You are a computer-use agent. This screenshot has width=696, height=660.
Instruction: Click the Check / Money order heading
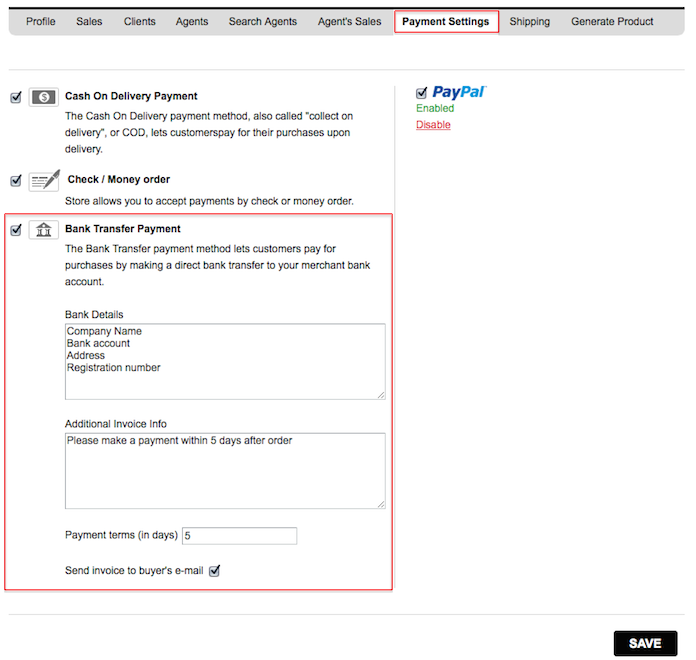pyautogui.click(x=119, y=179)
